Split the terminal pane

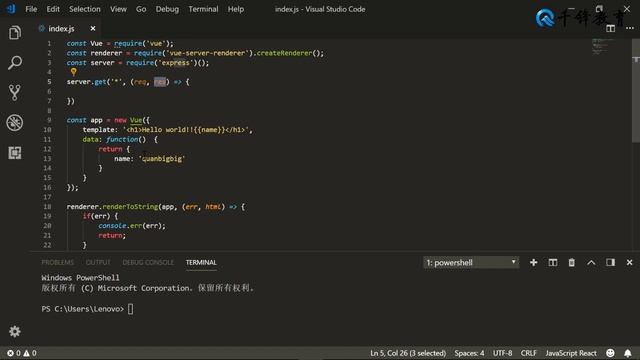(553, 262)
